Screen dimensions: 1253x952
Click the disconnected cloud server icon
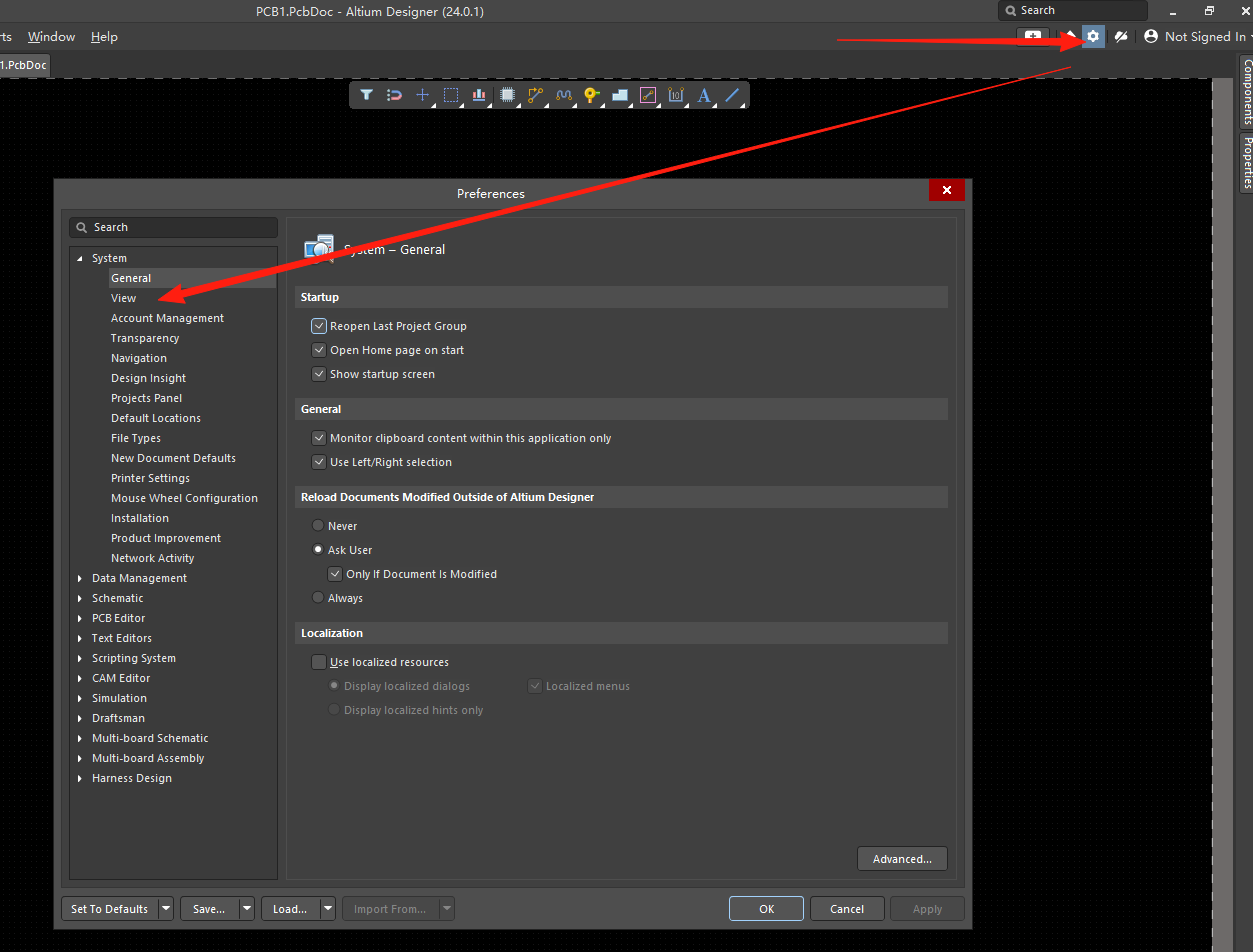pyautogui.click(x=1121, y=36)
